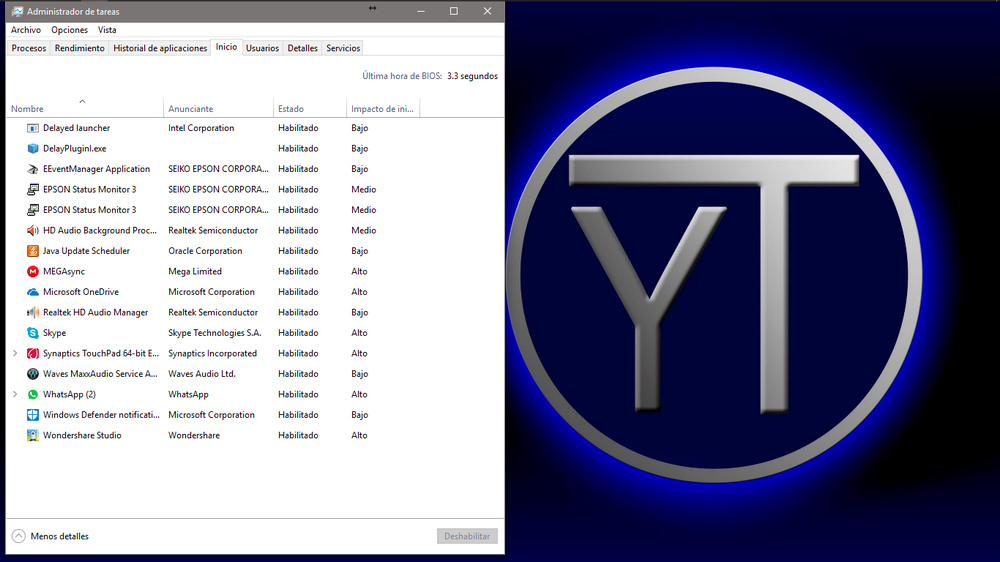Click the Delayed launcher icon
Screen dimensions: 1000x562
33,128
